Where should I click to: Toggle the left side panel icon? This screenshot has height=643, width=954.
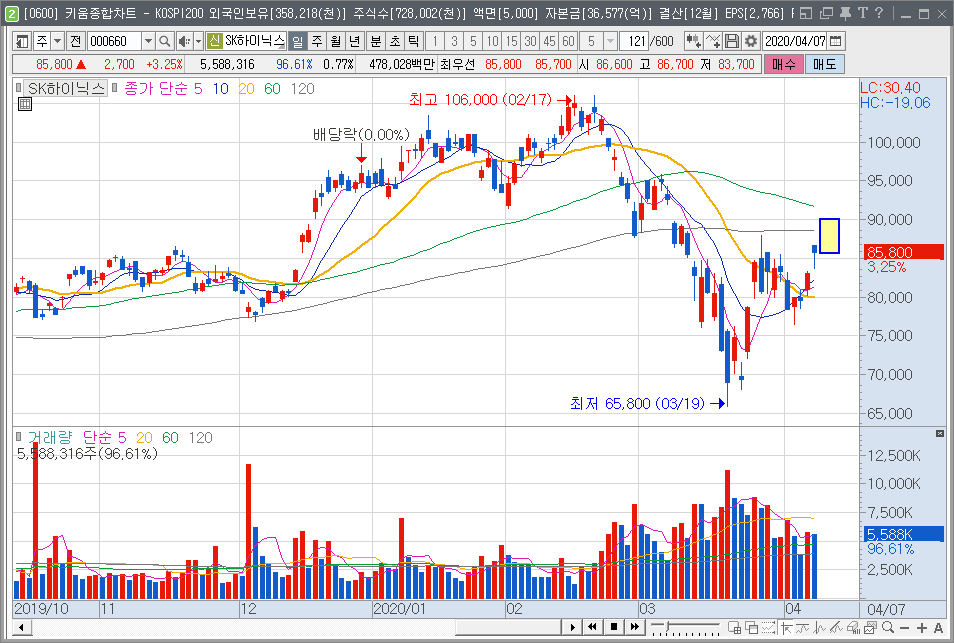point(22,41)
